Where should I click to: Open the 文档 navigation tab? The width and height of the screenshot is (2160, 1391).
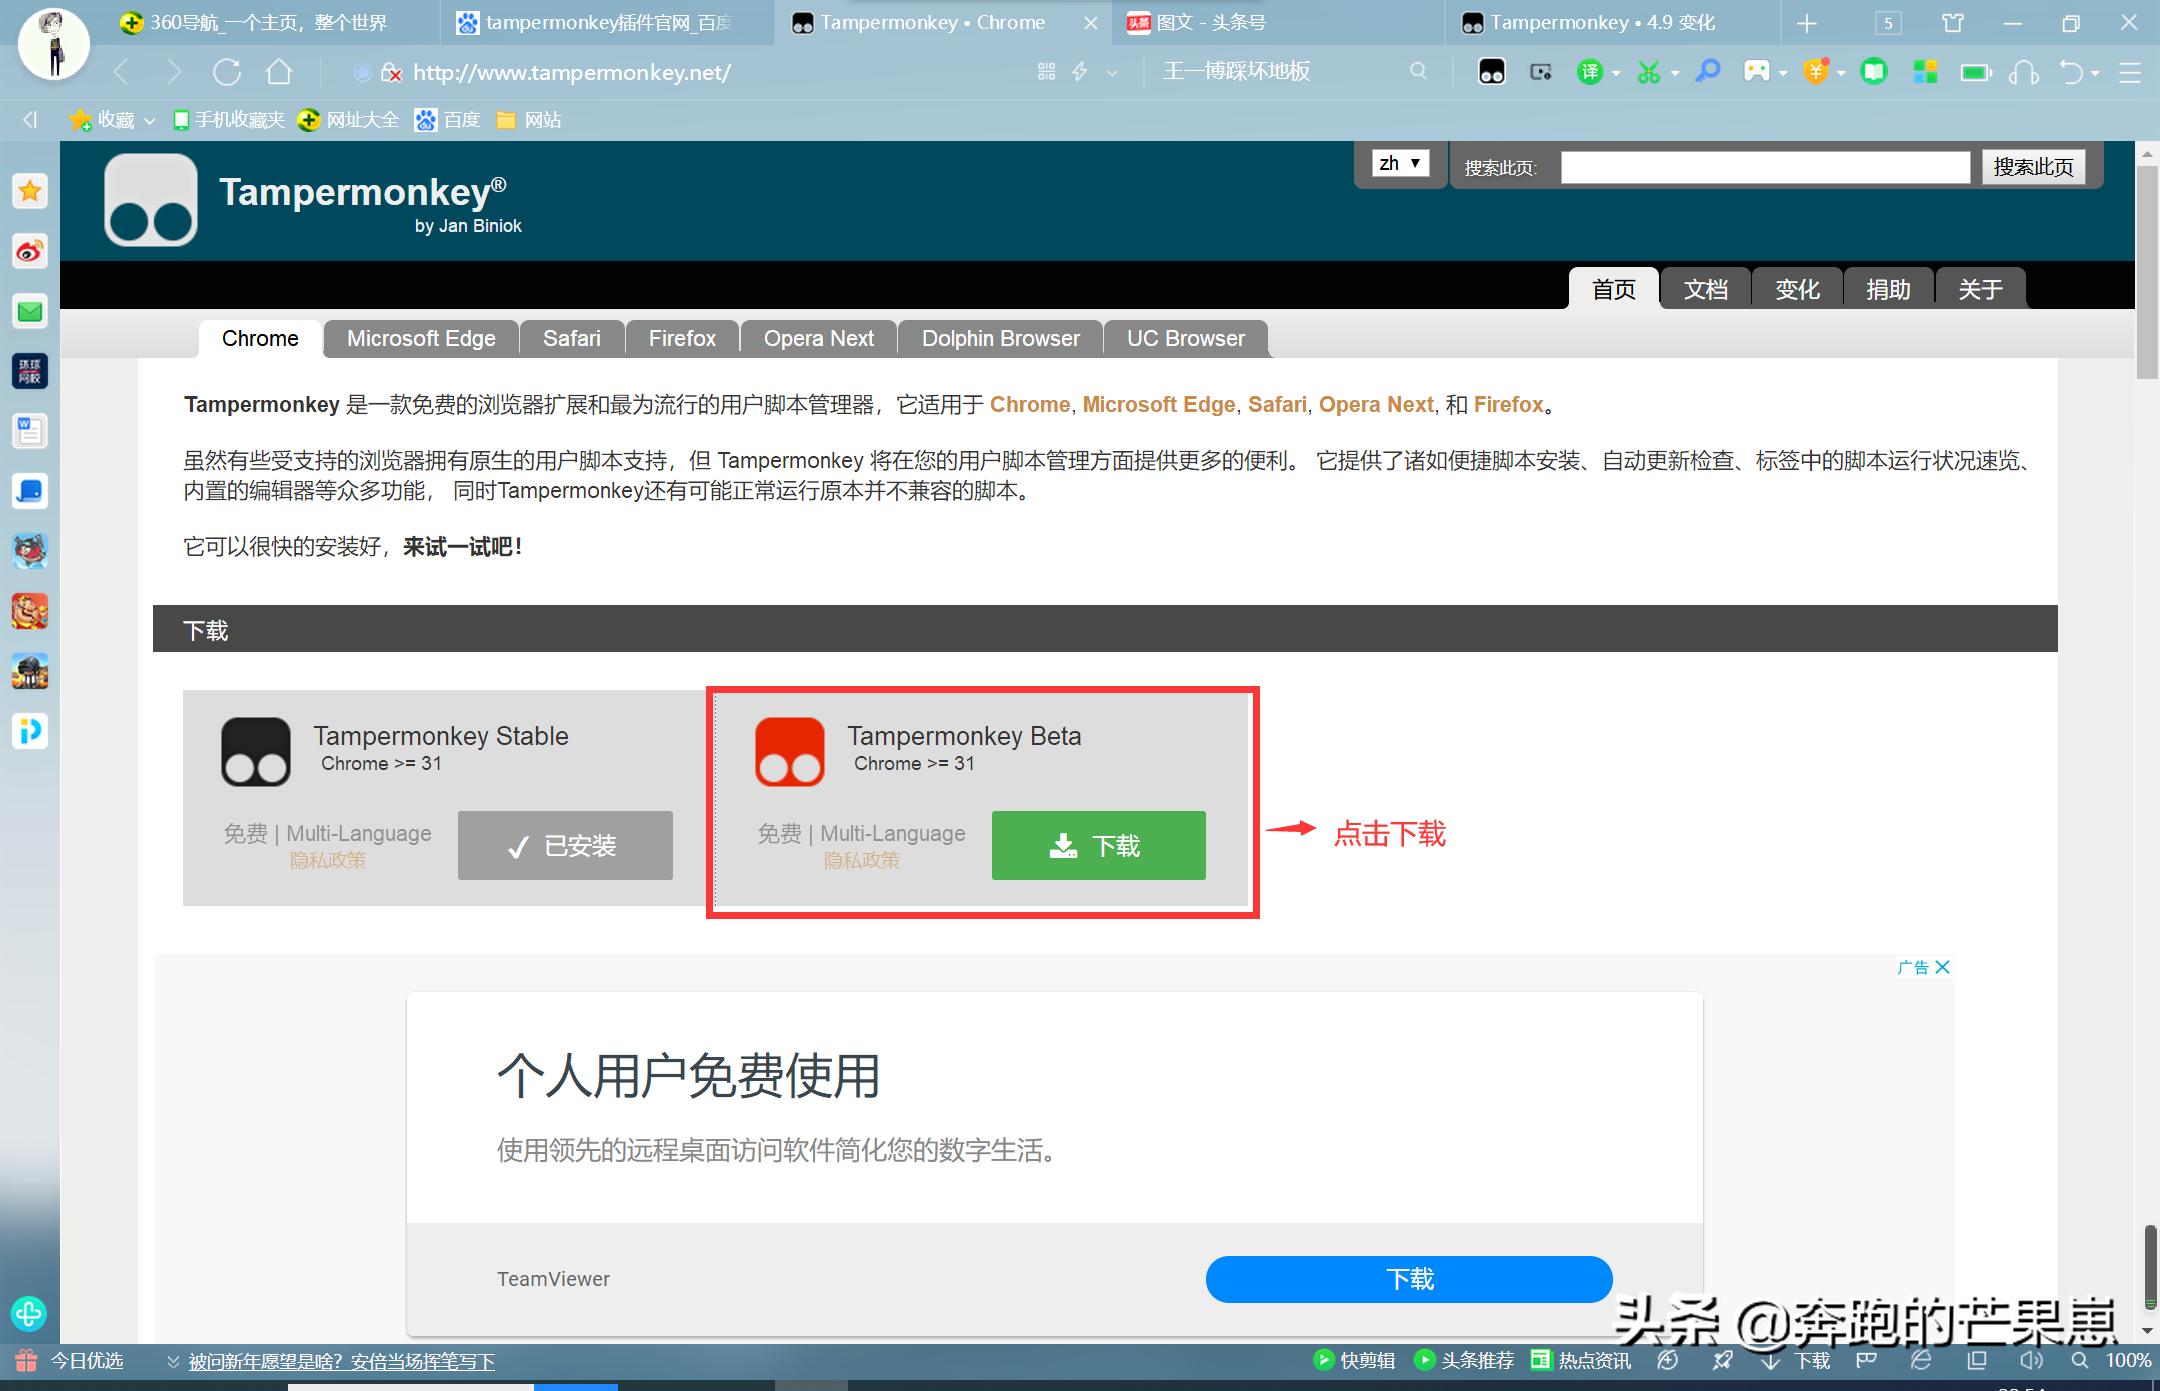(x=1706, y=289)
